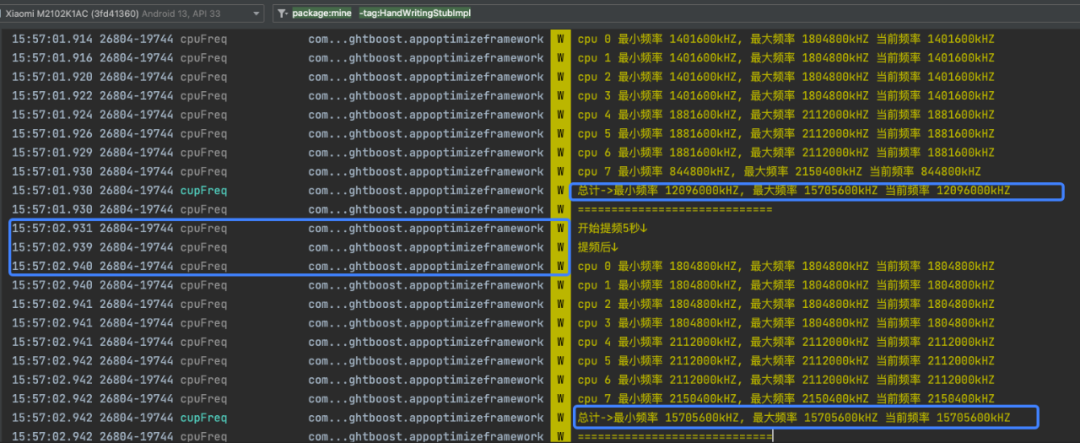Click the W level badge in the 开始提频5秒↓ row
Screen dimensions: 1080x443
561,228
